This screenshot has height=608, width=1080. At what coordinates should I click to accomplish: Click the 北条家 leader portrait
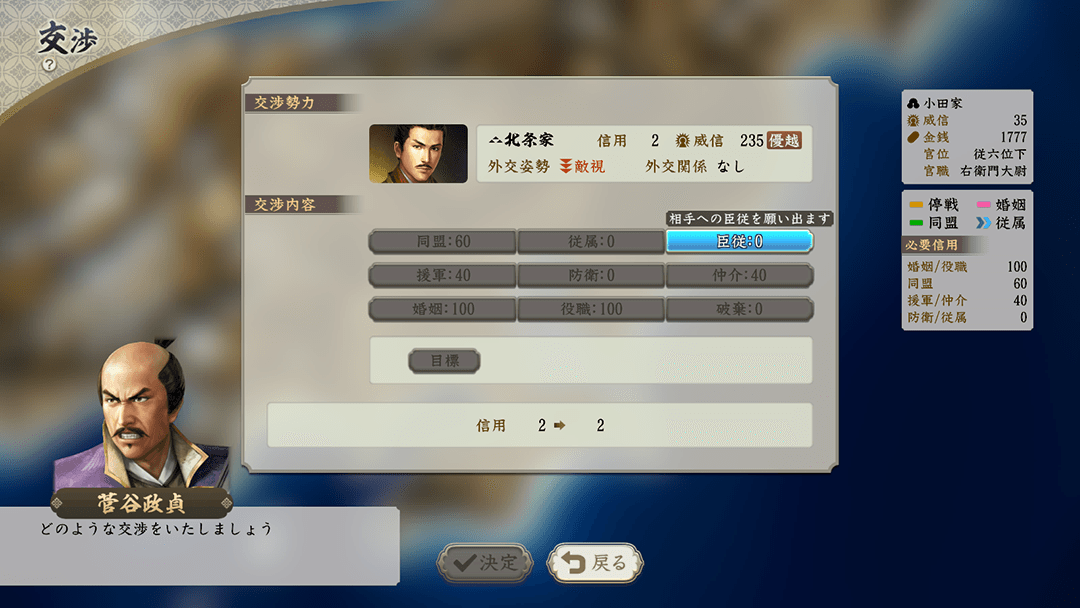point(418,154)
